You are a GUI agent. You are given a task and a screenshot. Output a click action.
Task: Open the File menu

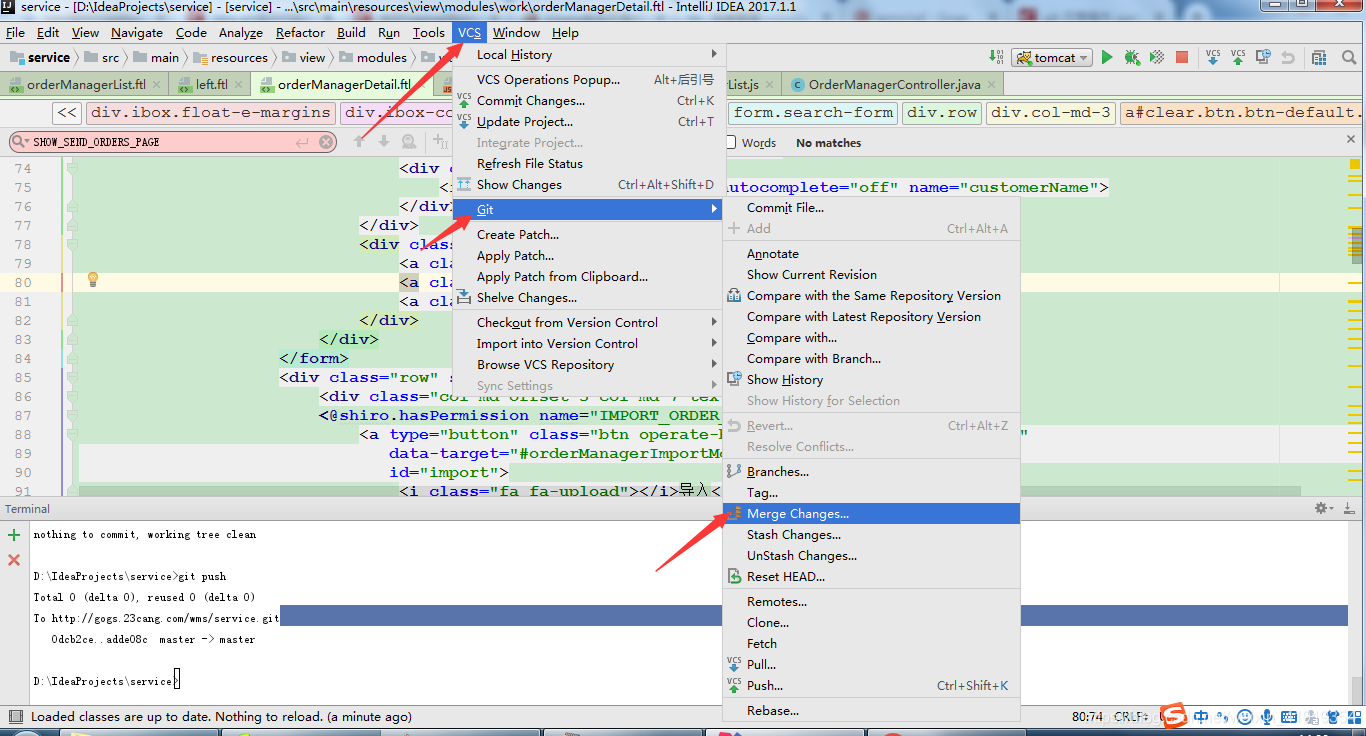pos(15,33)
